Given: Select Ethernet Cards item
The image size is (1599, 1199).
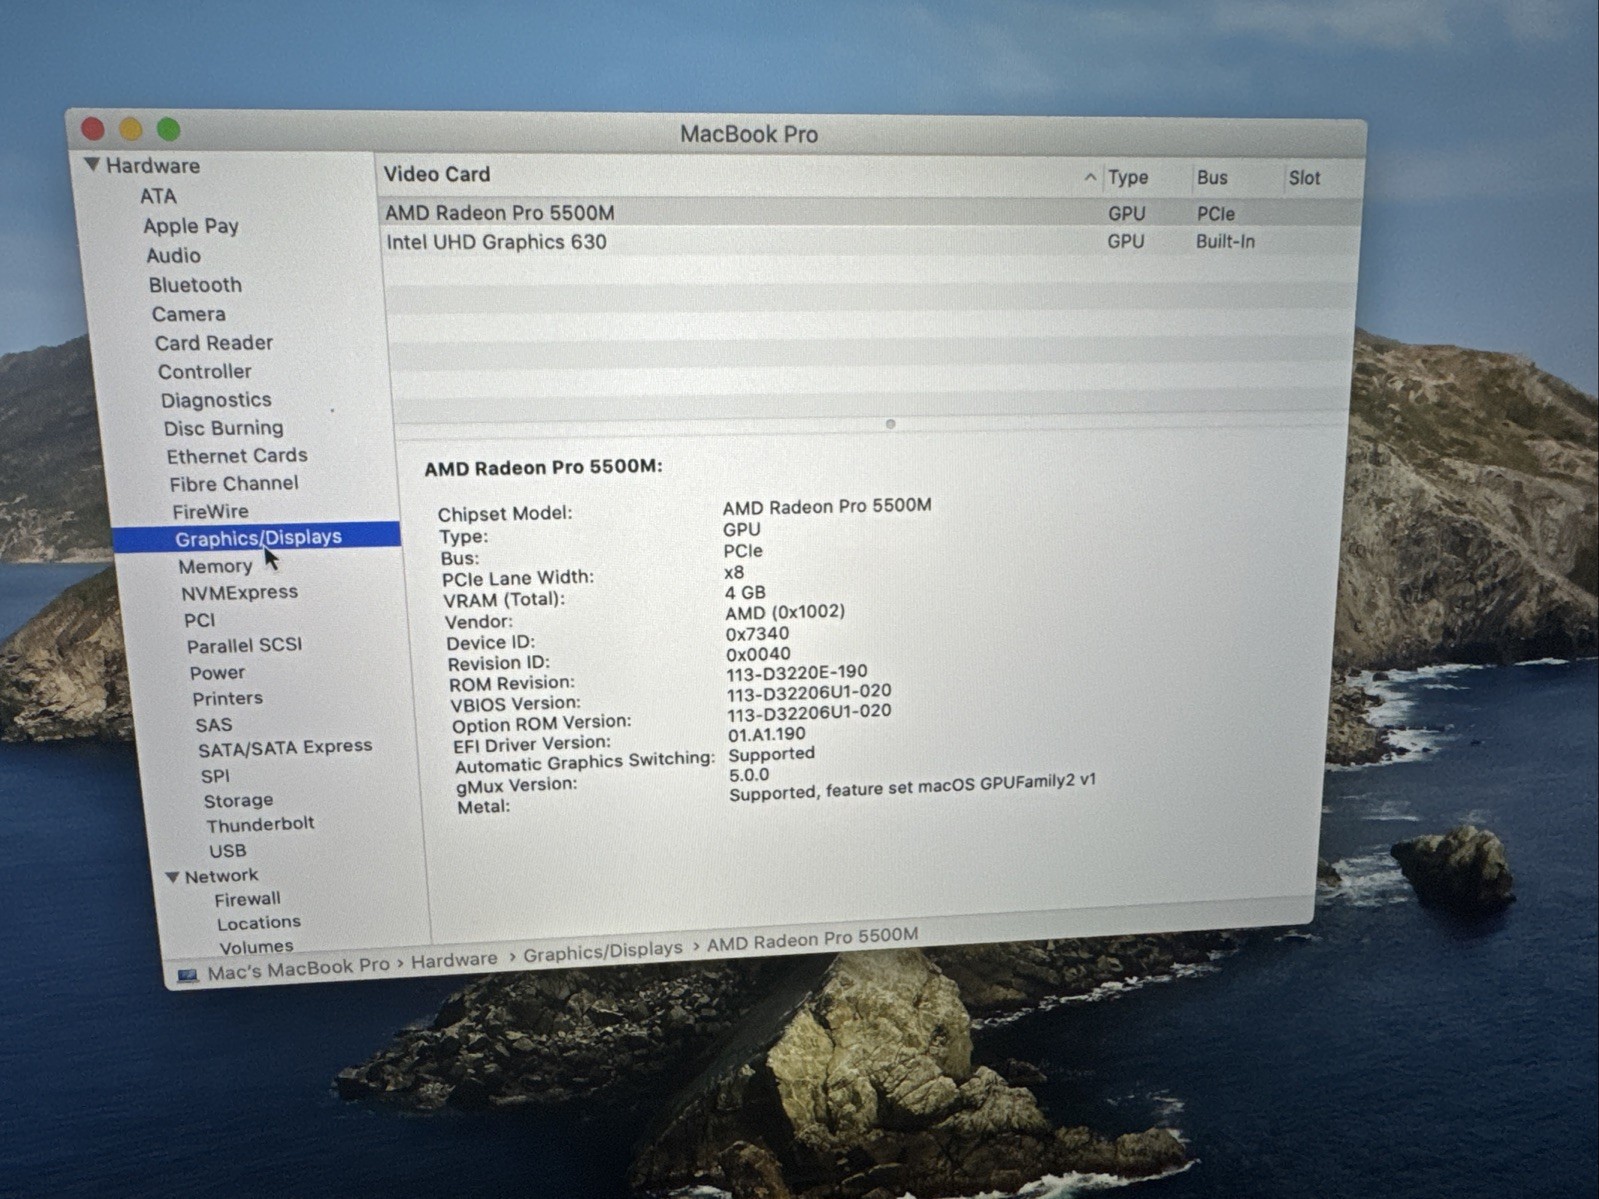Looking at the screenshot, I should tap(236, 456).
